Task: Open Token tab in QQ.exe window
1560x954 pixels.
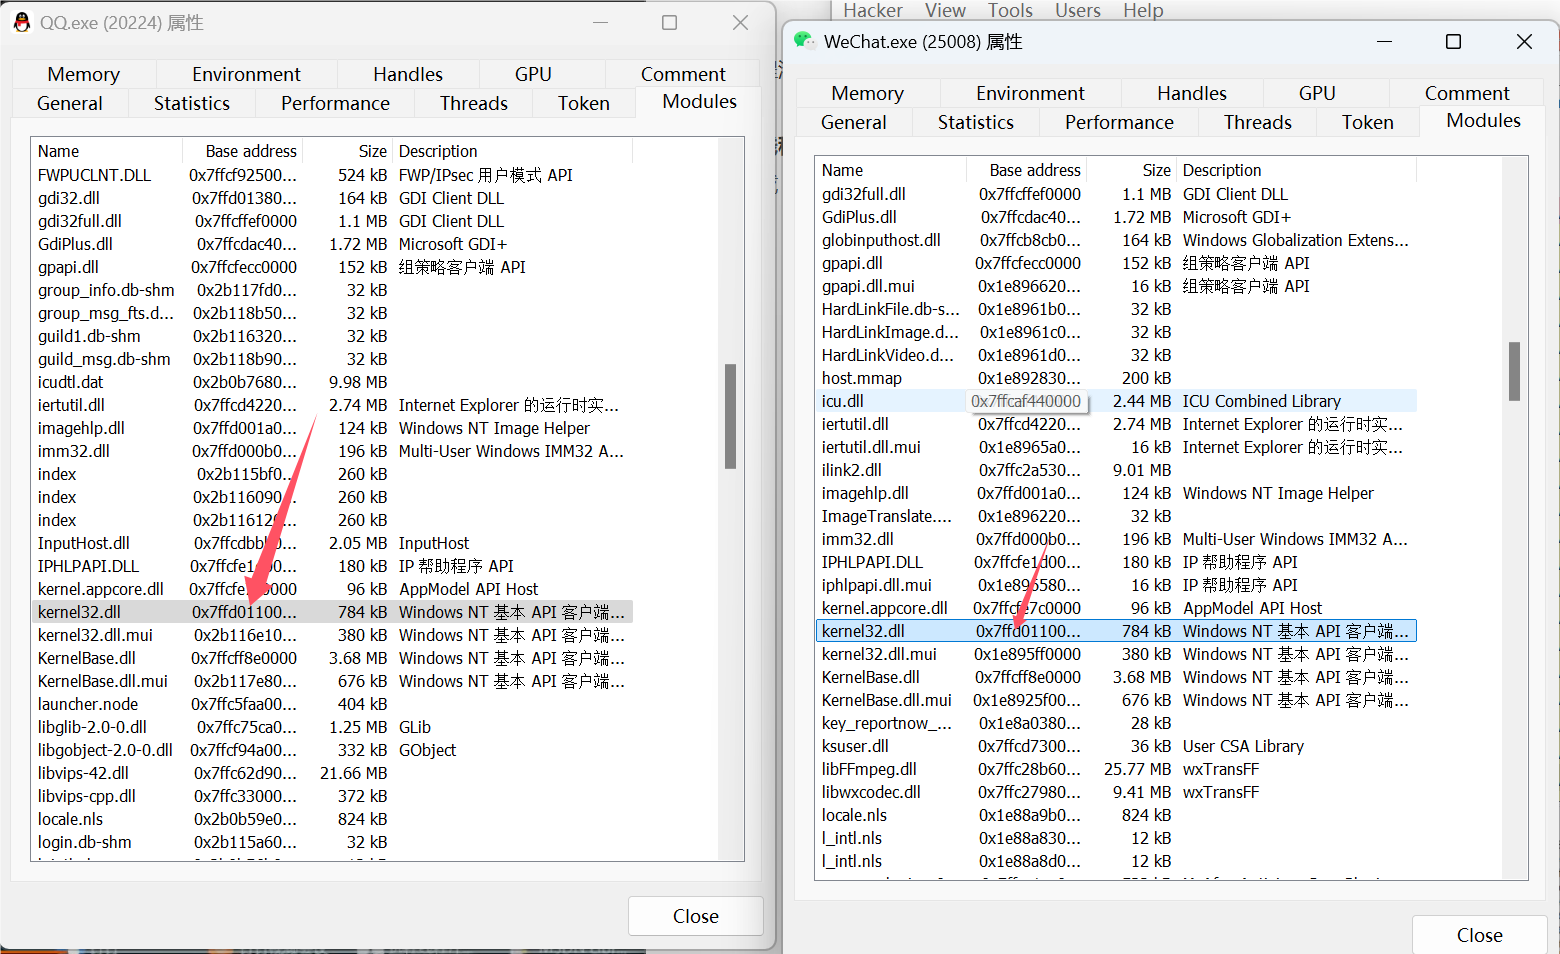Action: (584, 103)
